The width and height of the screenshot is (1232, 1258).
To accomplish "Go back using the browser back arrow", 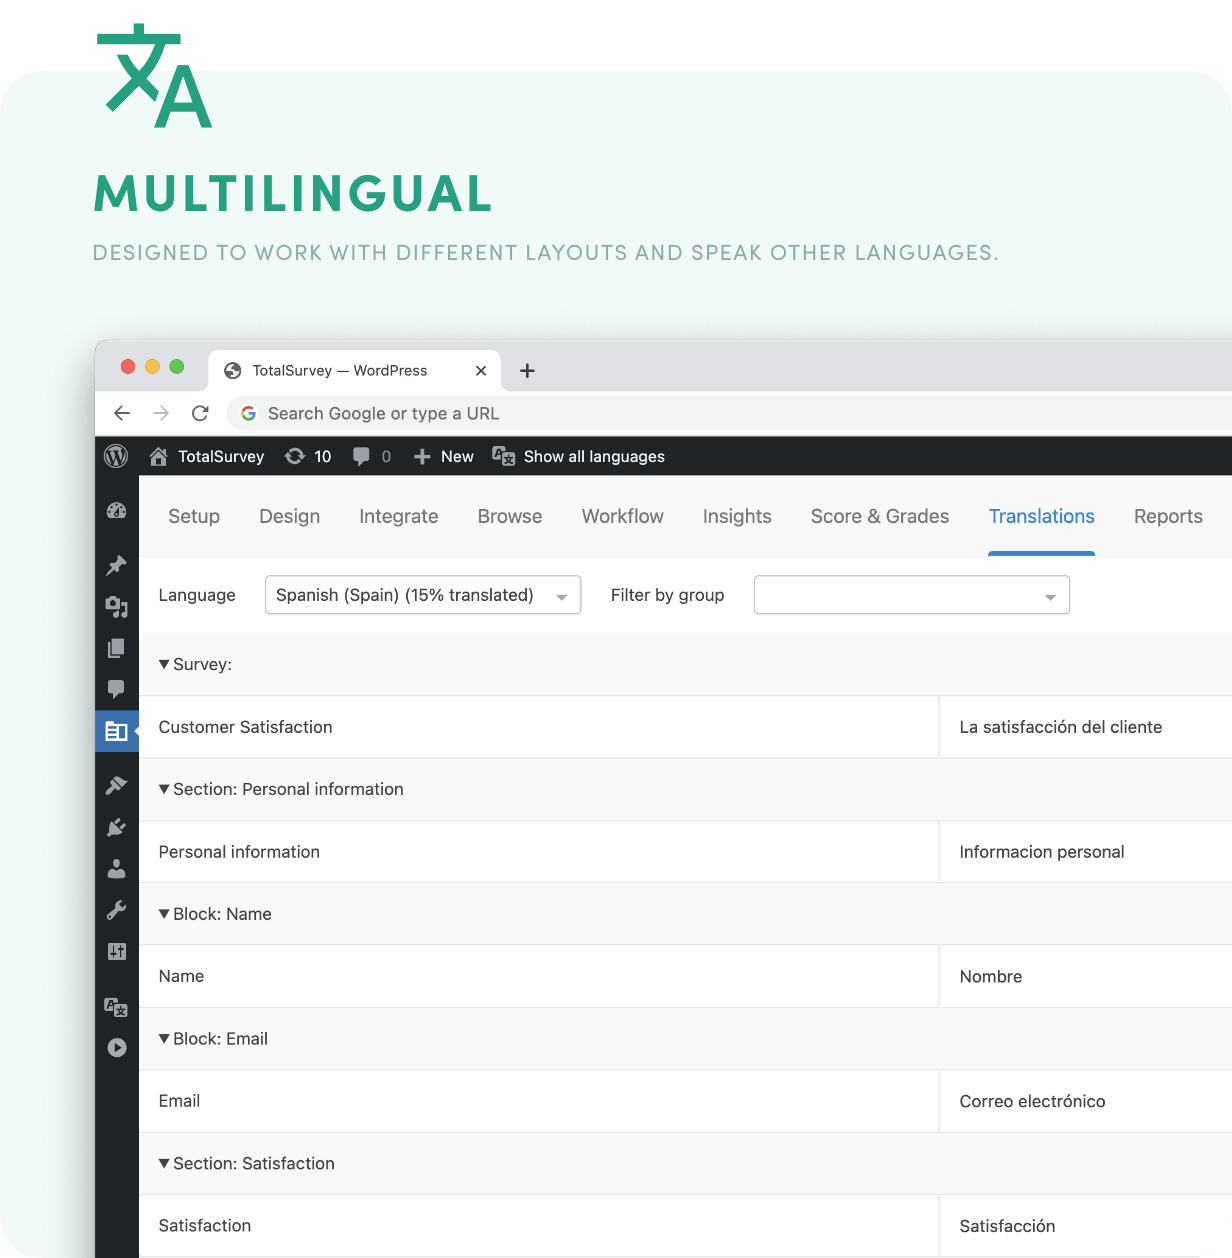I will tap(122, 413).
